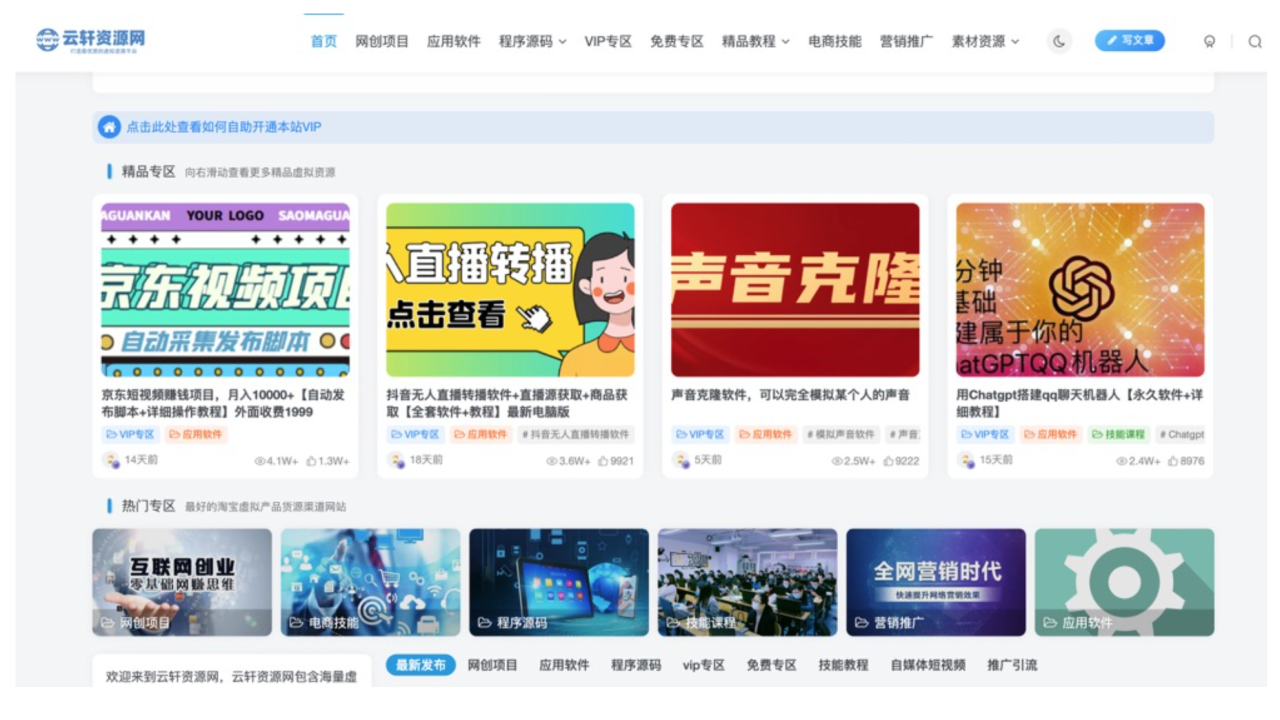Open the user account icon in header
The width and height of the screenshot is (1280, 720).
(x=1209, y=41)
